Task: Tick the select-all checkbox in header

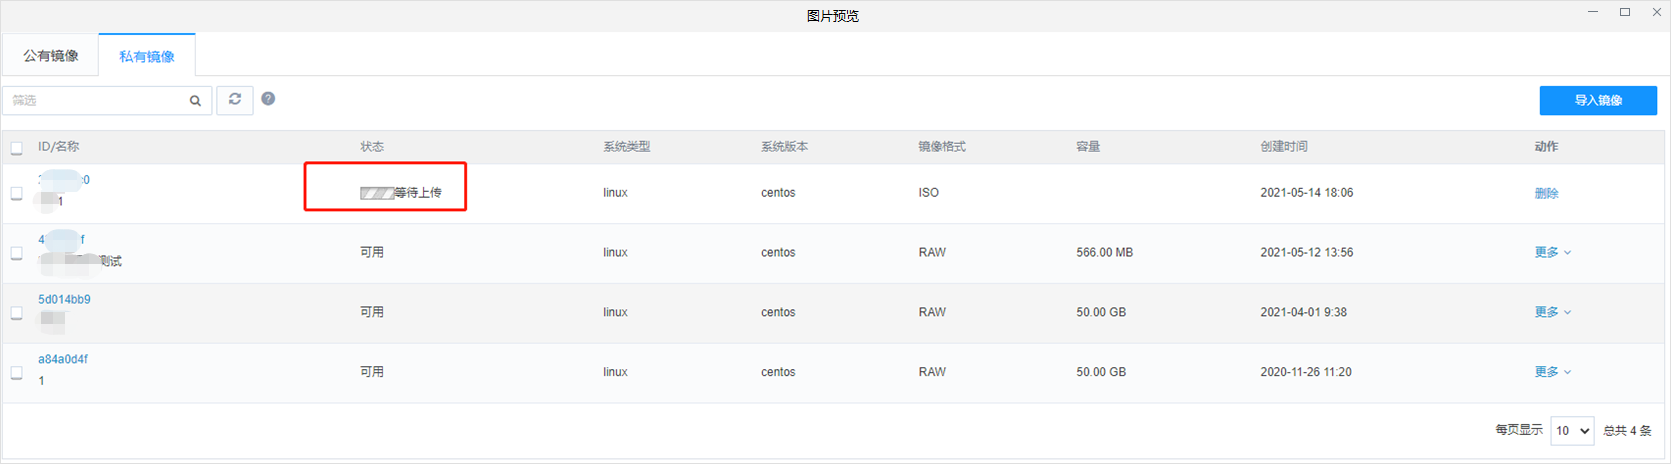Action: pos(16,148)
